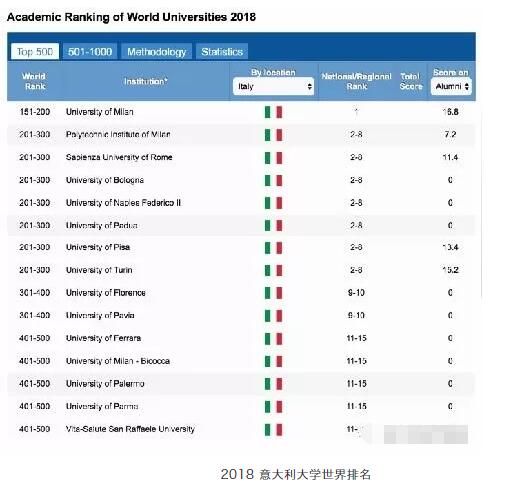Click the National/Regional Rank column header
This screenshot has width=517, height=489.
(356, 81)
